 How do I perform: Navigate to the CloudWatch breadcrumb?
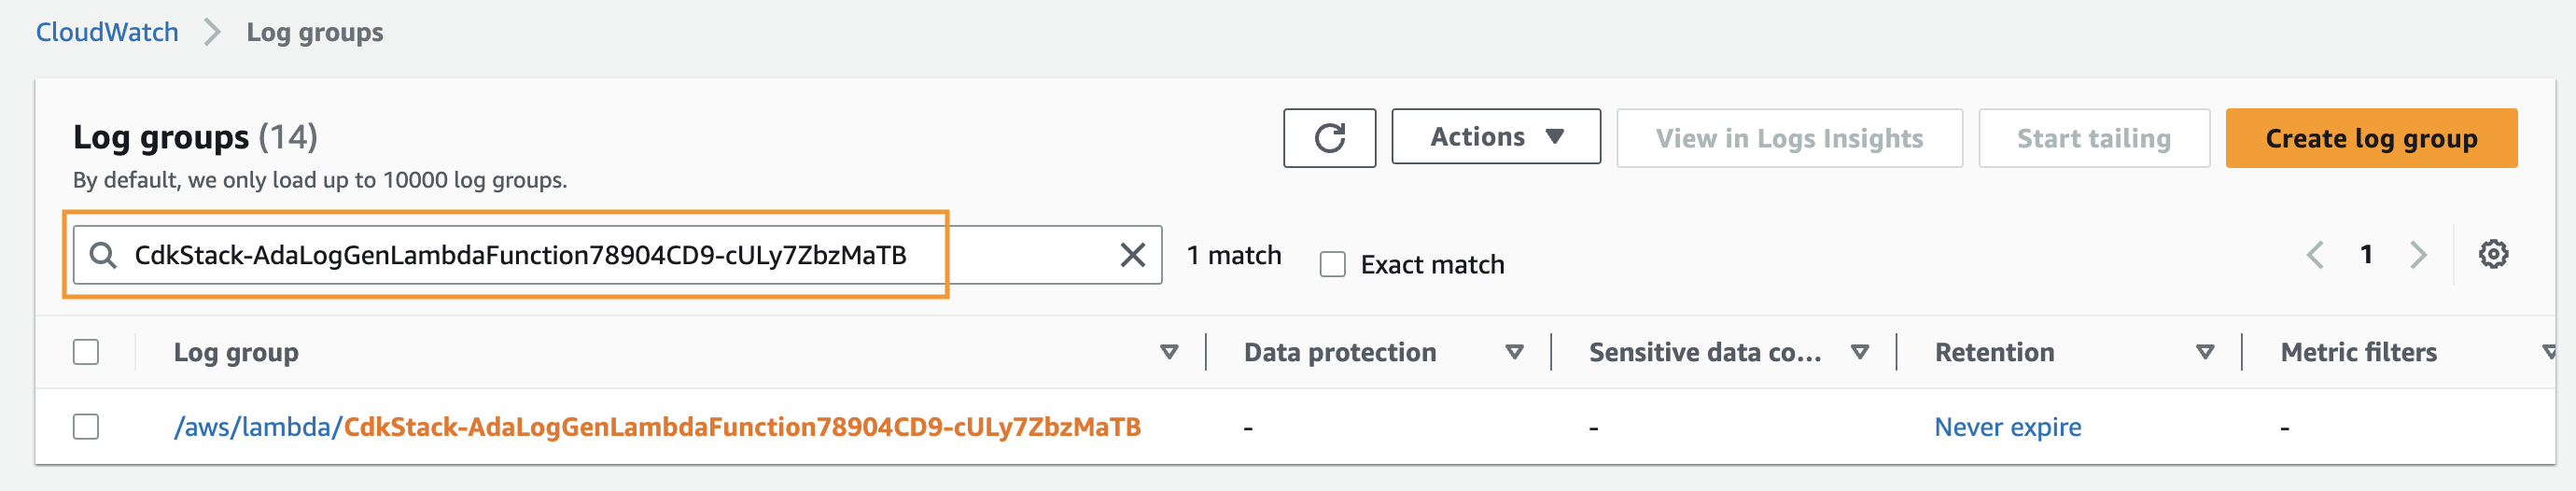tap(107, 32)
